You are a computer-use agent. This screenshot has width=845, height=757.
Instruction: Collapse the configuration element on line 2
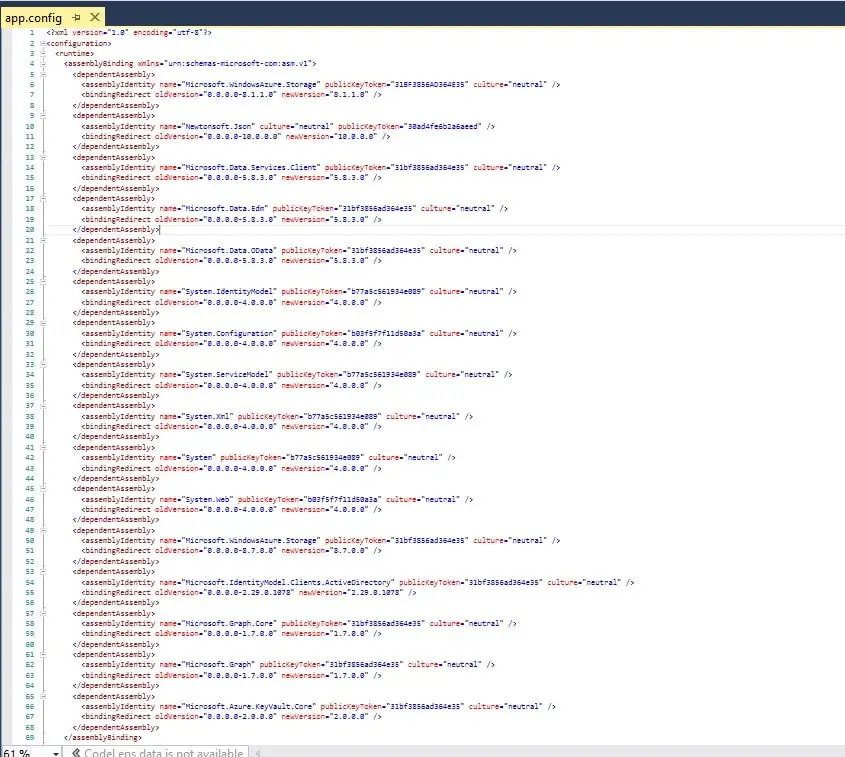pyautogui.click(x=43, y=43)
